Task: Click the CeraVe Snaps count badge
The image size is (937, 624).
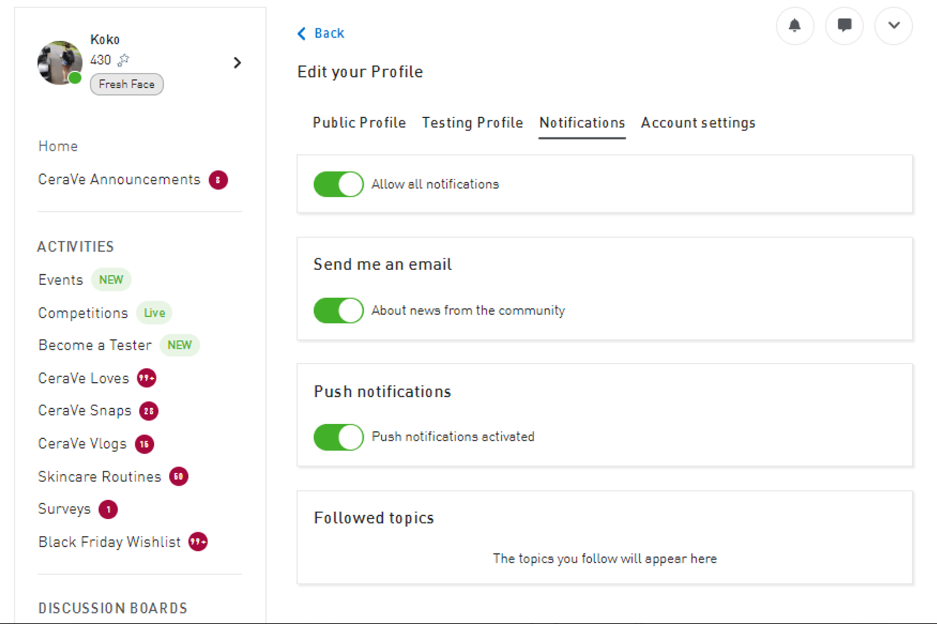Action: [x=149, y=411]
